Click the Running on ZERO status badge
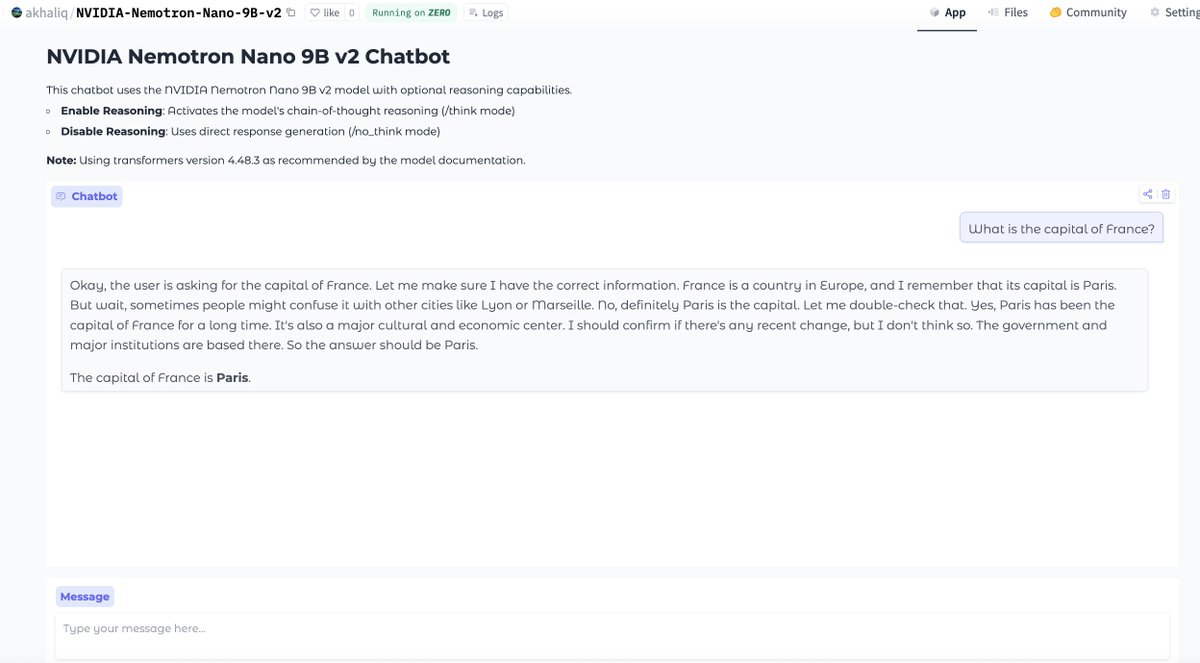Screen dimensions: 1200x663 410,13
